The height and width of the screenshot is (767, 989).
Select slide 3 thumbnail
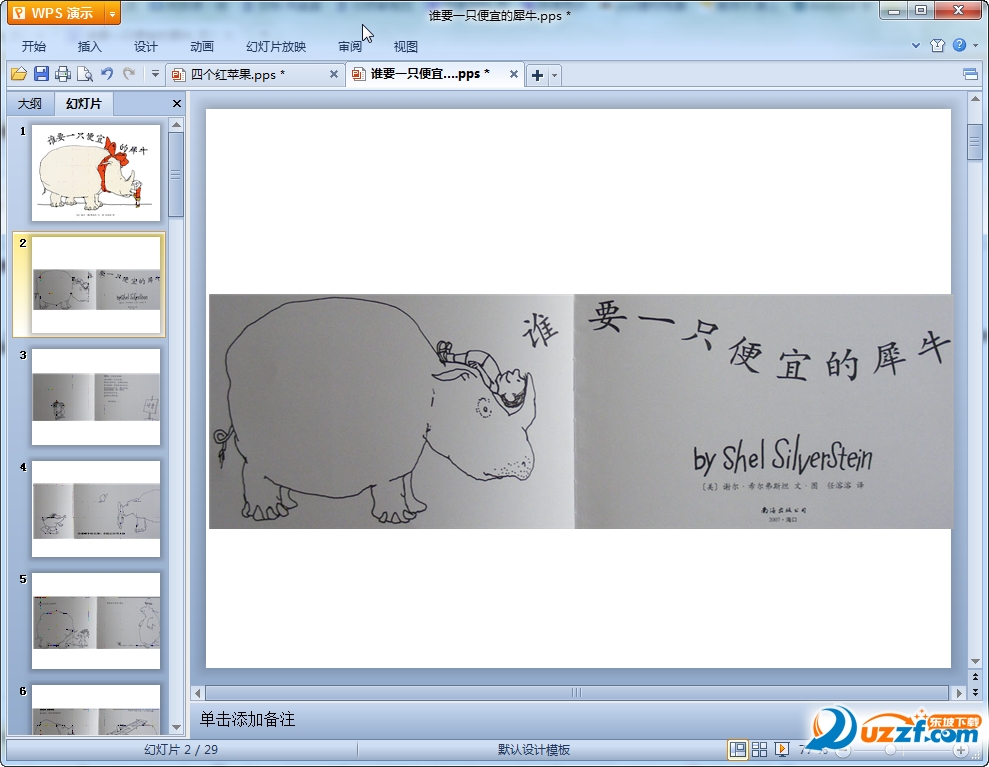[96, 397]
